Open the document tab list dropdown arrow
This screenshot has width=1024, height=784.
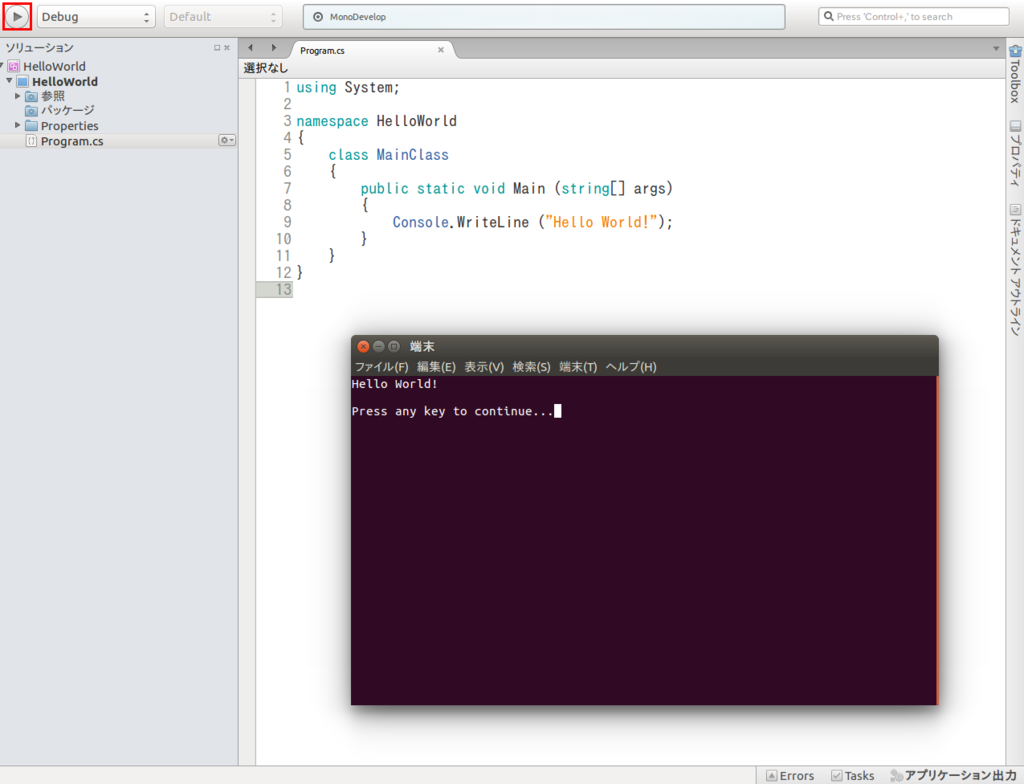tap(996, 48)
